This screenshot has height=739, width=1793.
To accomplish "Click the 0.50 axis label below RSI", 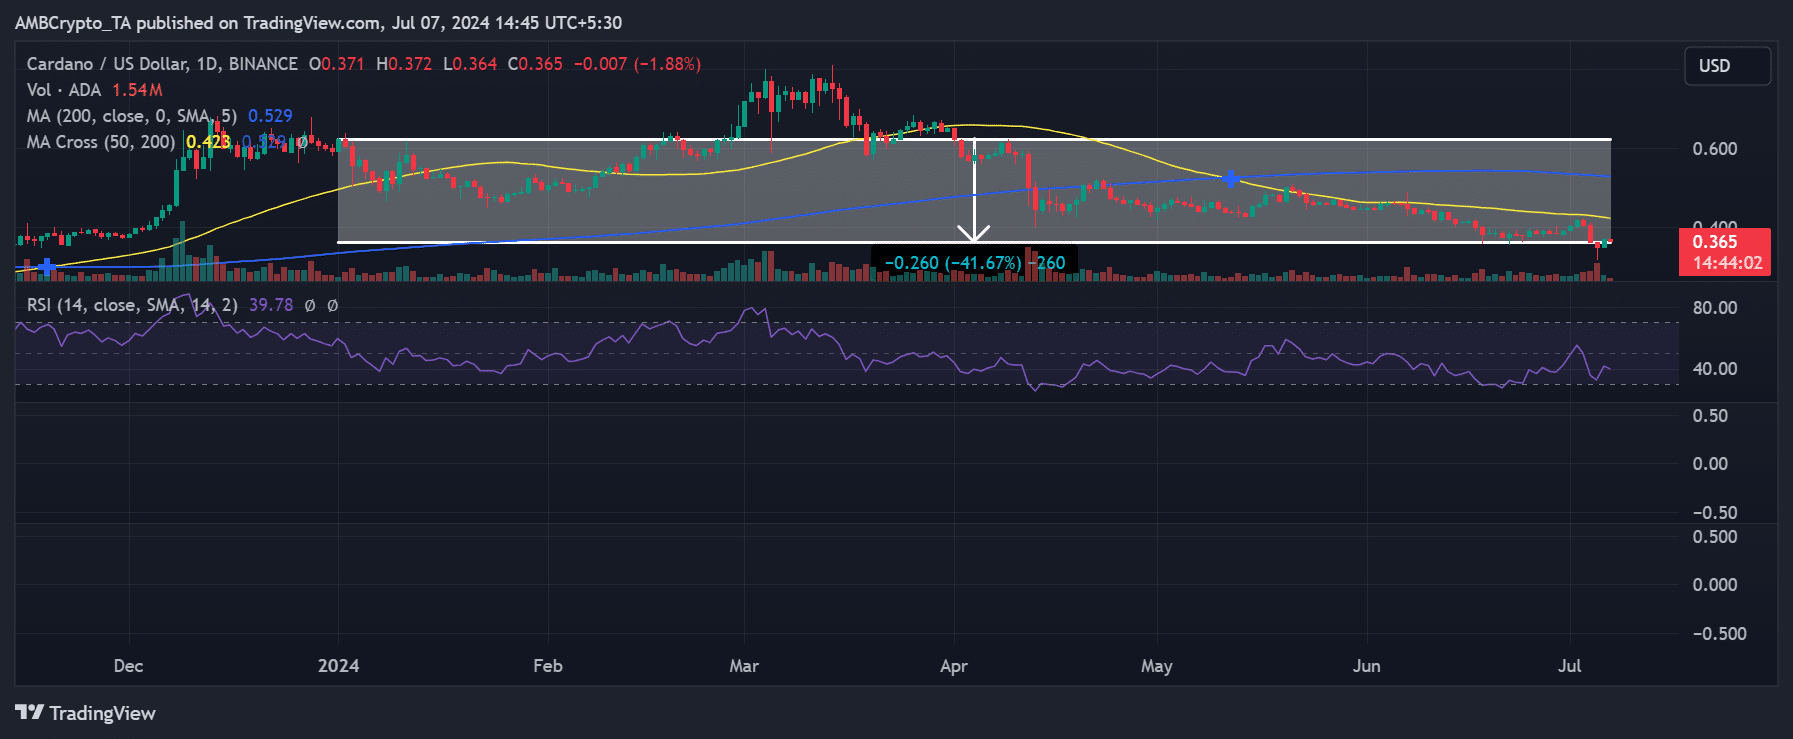I will pyautogui.click(x=1710, y=416).
